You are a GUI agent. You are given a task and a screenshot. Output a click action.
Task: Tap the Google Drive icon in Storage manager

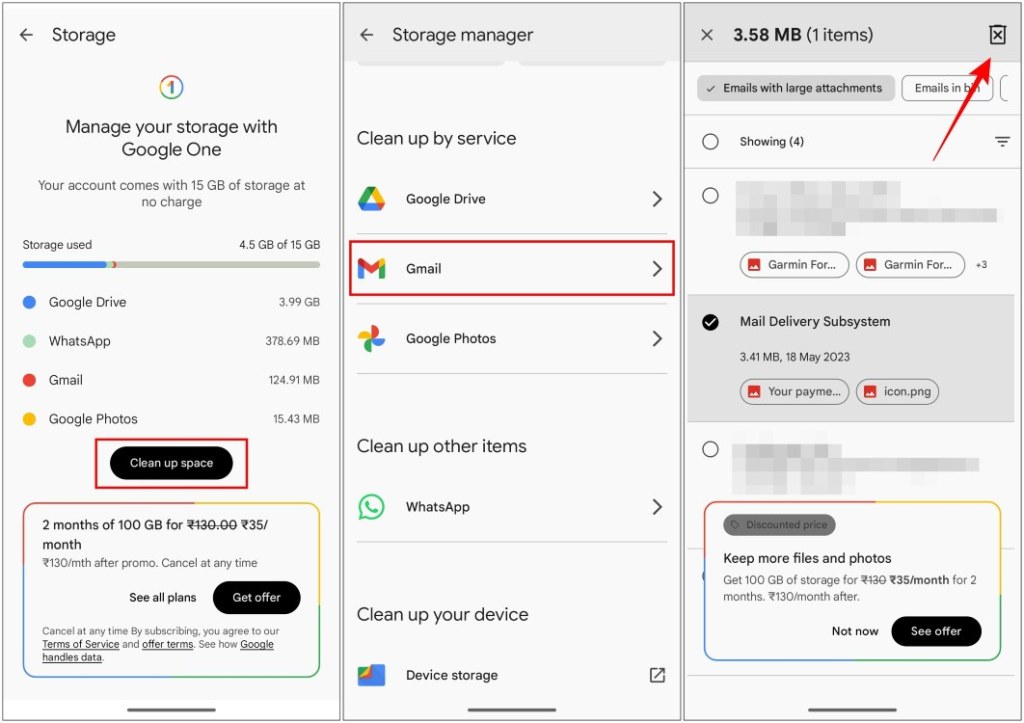point(371,199)
